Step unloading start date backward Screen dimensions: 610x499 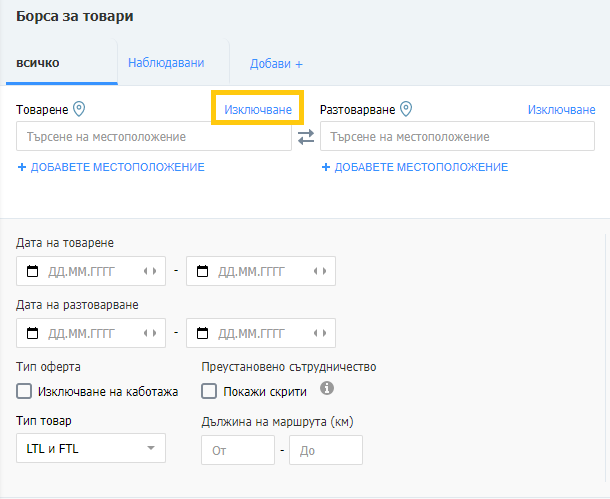[145, 333]
